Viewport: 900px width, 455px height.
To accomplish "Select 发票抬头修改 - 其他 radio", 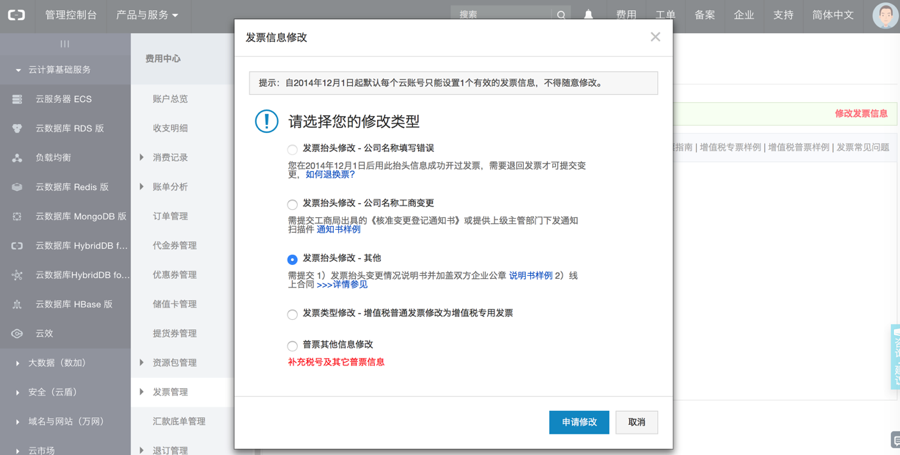I will click(x=292, y=260).
